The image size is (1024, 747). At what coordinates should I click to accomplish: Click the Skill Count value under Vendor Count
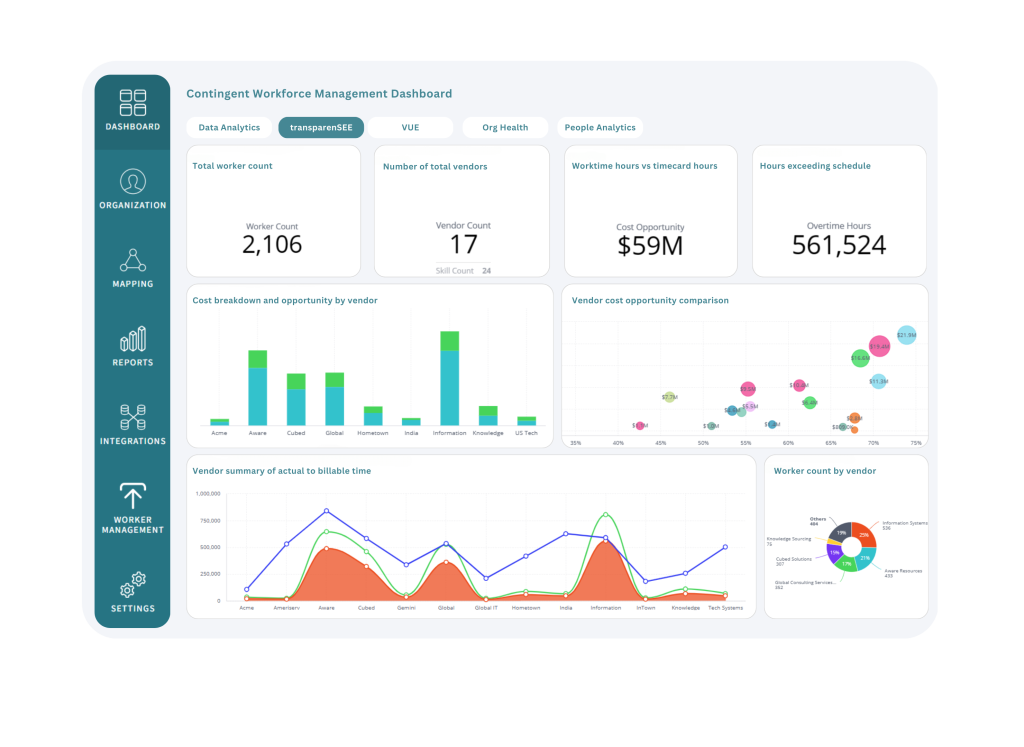[x=486, y=270]
